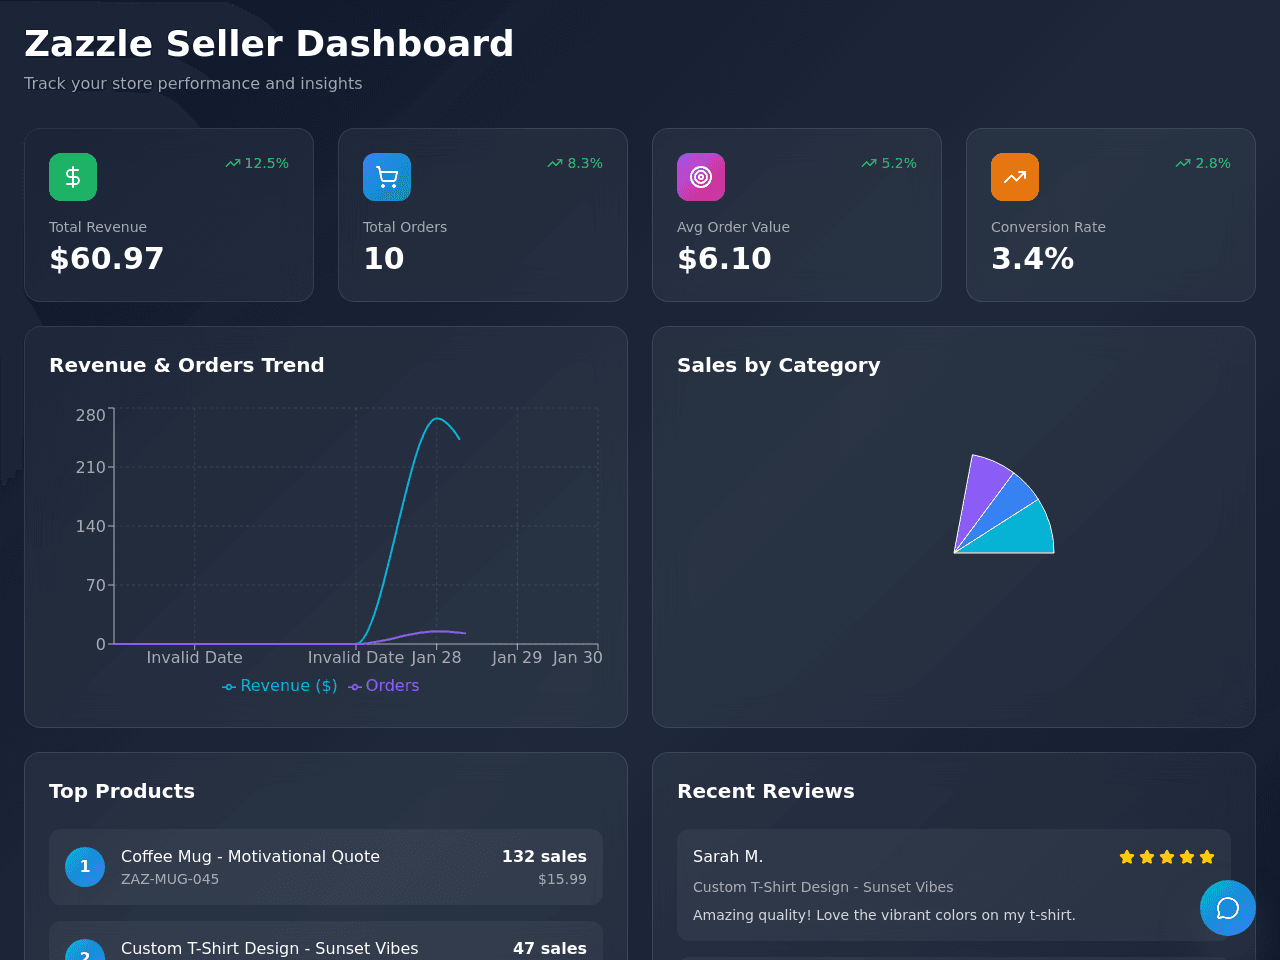Click the Avg Order Value amount $6.10
Viewport: 1280px width, 960px height.
tap(725, 259)
